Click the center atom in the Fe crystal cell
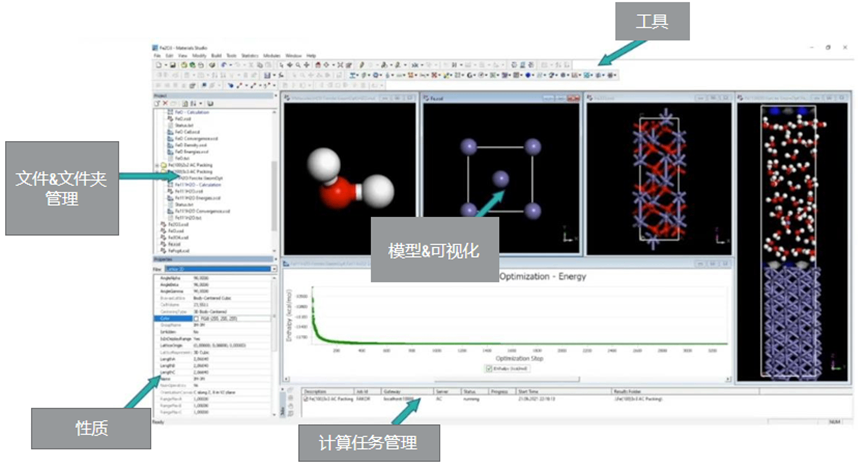Viewport: 865px width, 467px height. click(501, 177)
